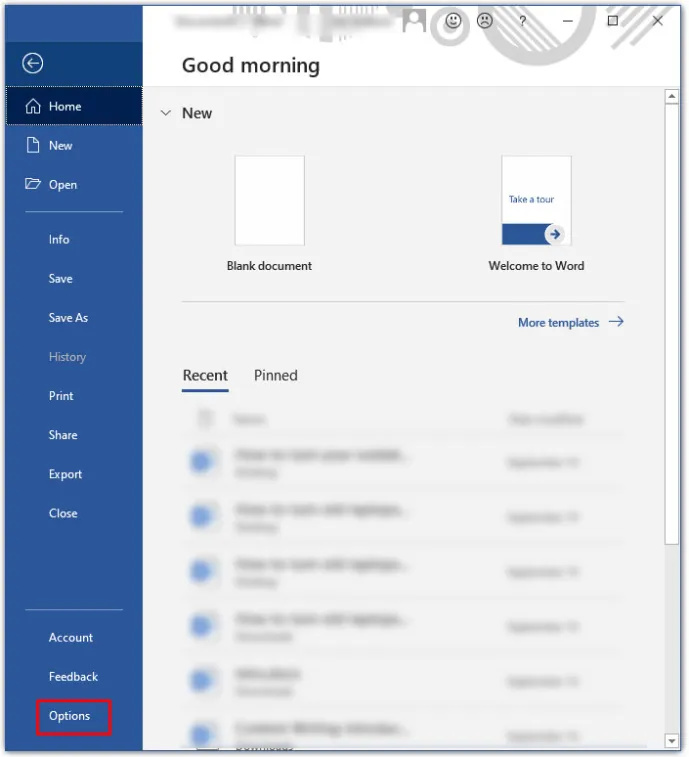Switch to the Recent tab
Image resolution: width=689 pixels, height=757 pixels.
[x=205, y=376]
